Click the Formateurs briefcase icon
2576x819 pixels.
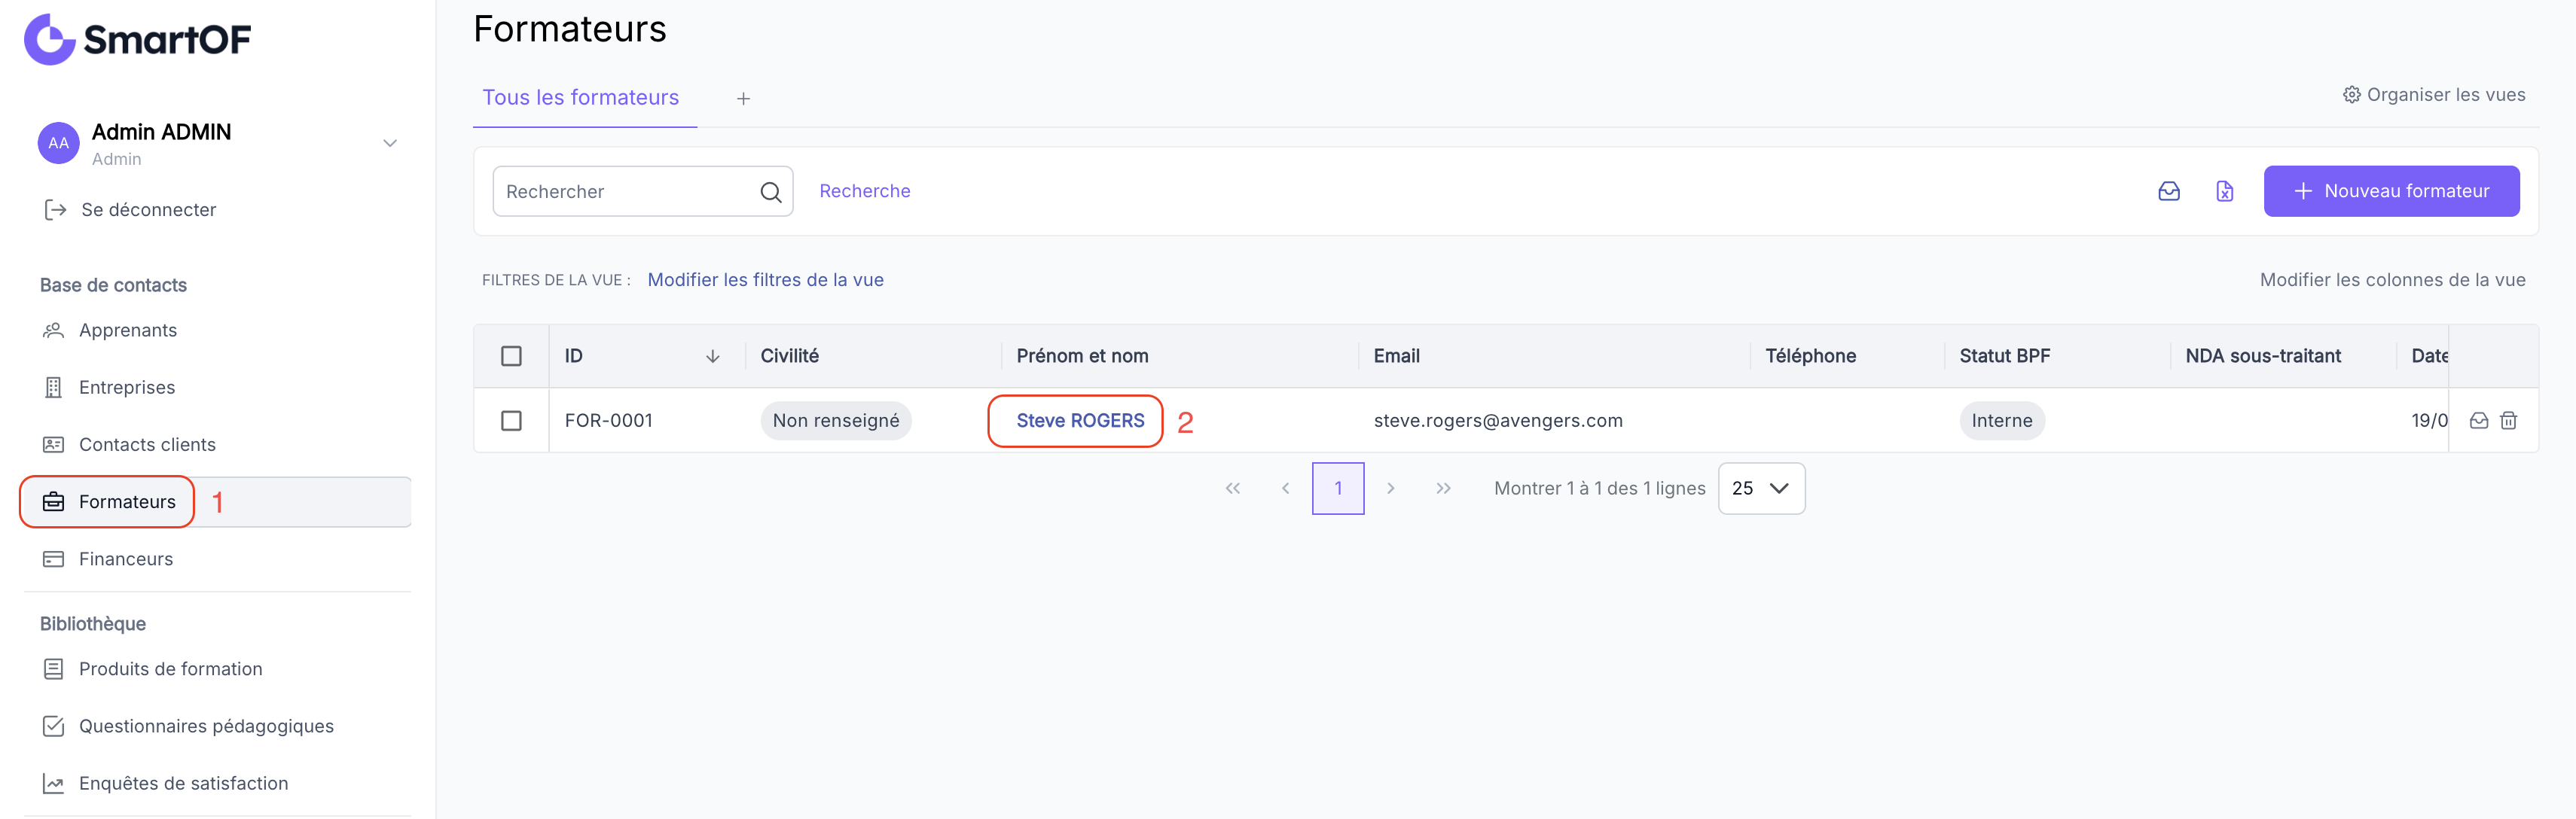pos(53,502)
